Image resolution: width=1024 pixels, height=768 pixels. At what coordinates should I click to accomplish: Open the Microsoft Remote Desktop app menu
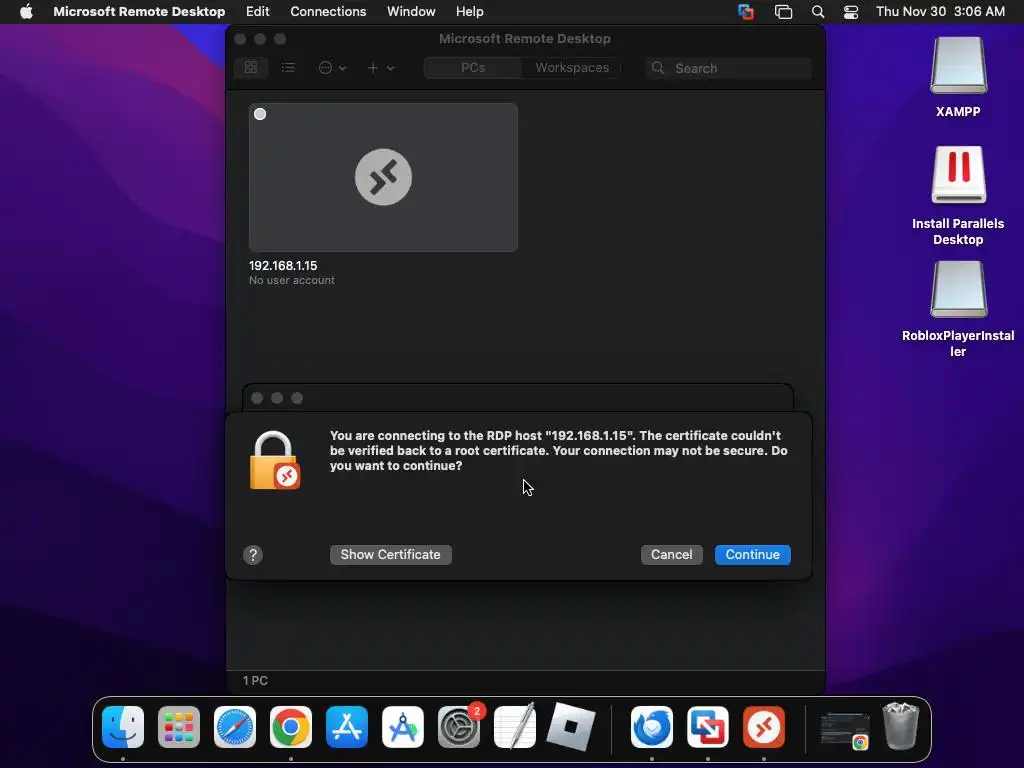click(x=139, y=12)
